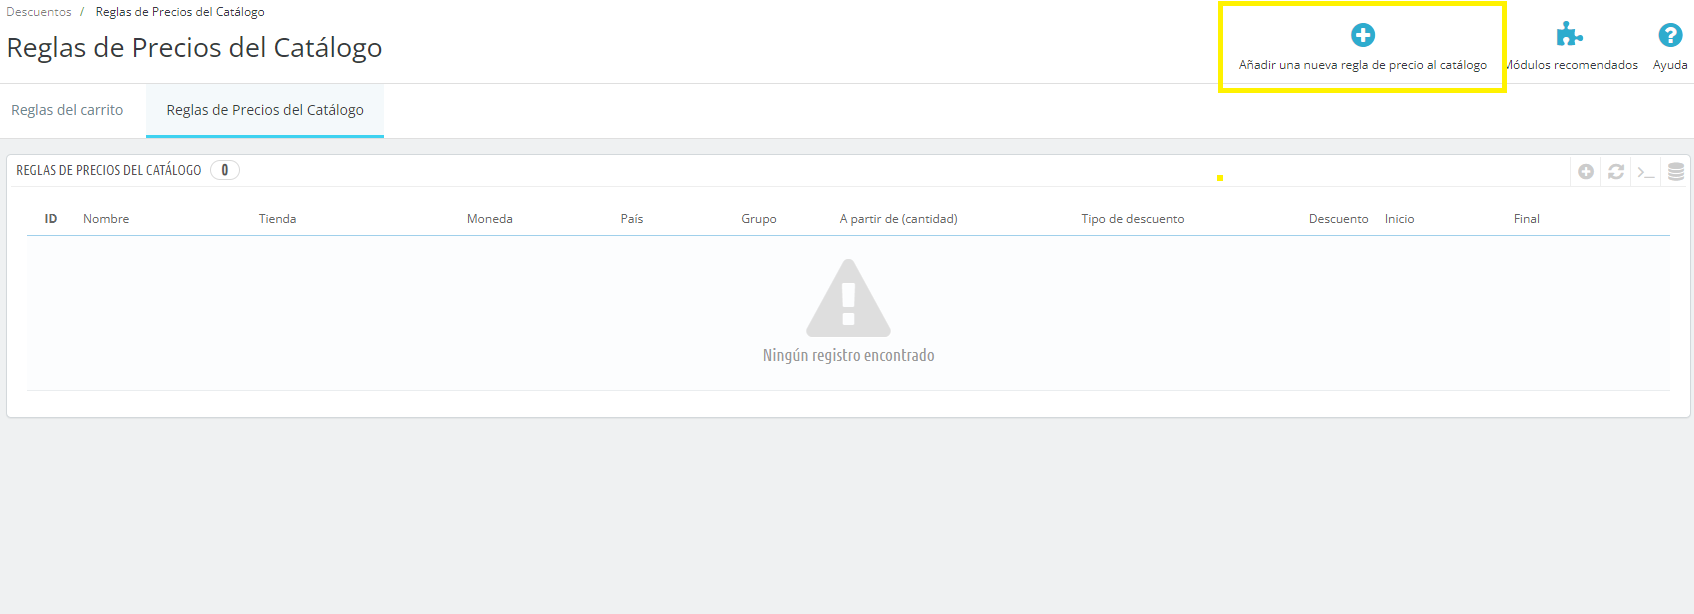Go to Descuentos breadcrumb link
Image resolution: width=1694 pixels, height=614 pixels.
pos(39,12)
